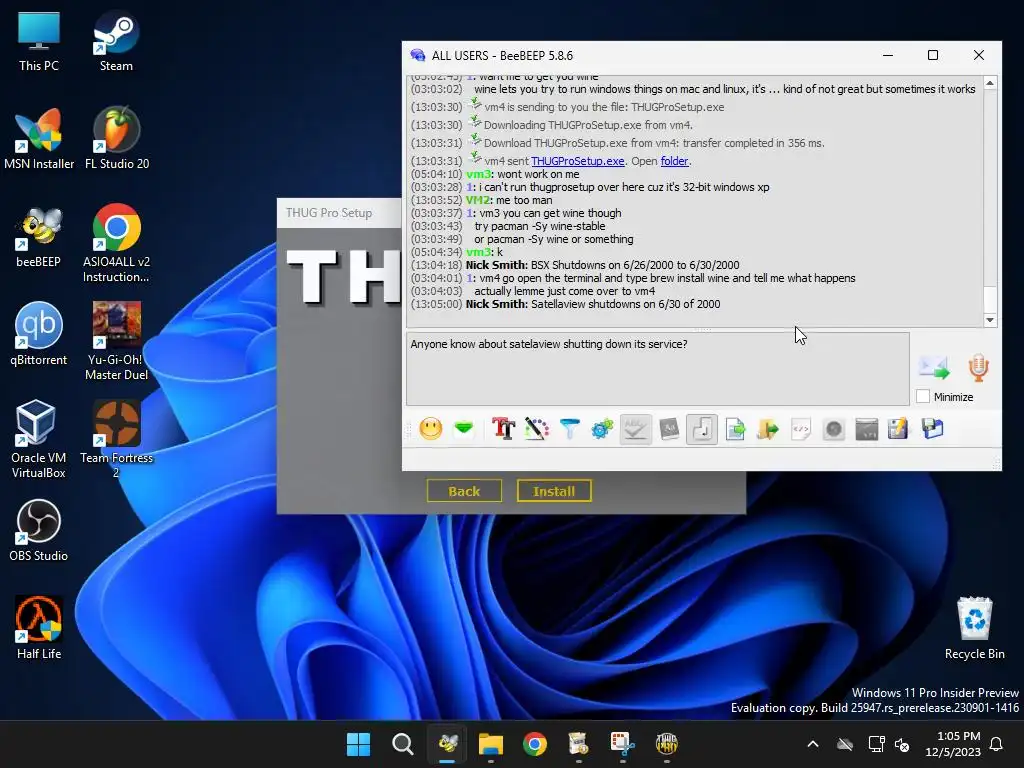The width and height of the screenshot is (1024, 768).
Task: Select ASIO4ALL v2 Instruction desktop icon
Action: (116, 244)
